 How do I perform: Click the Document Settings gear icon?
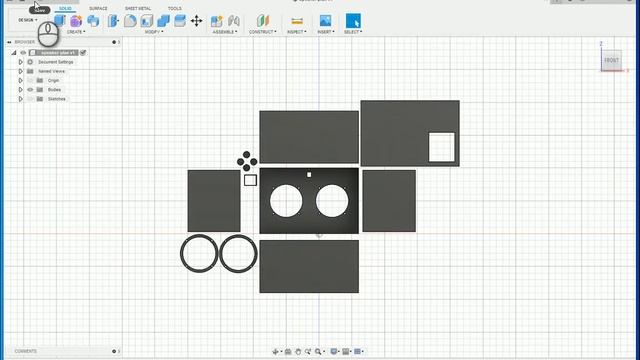point(30,62)
